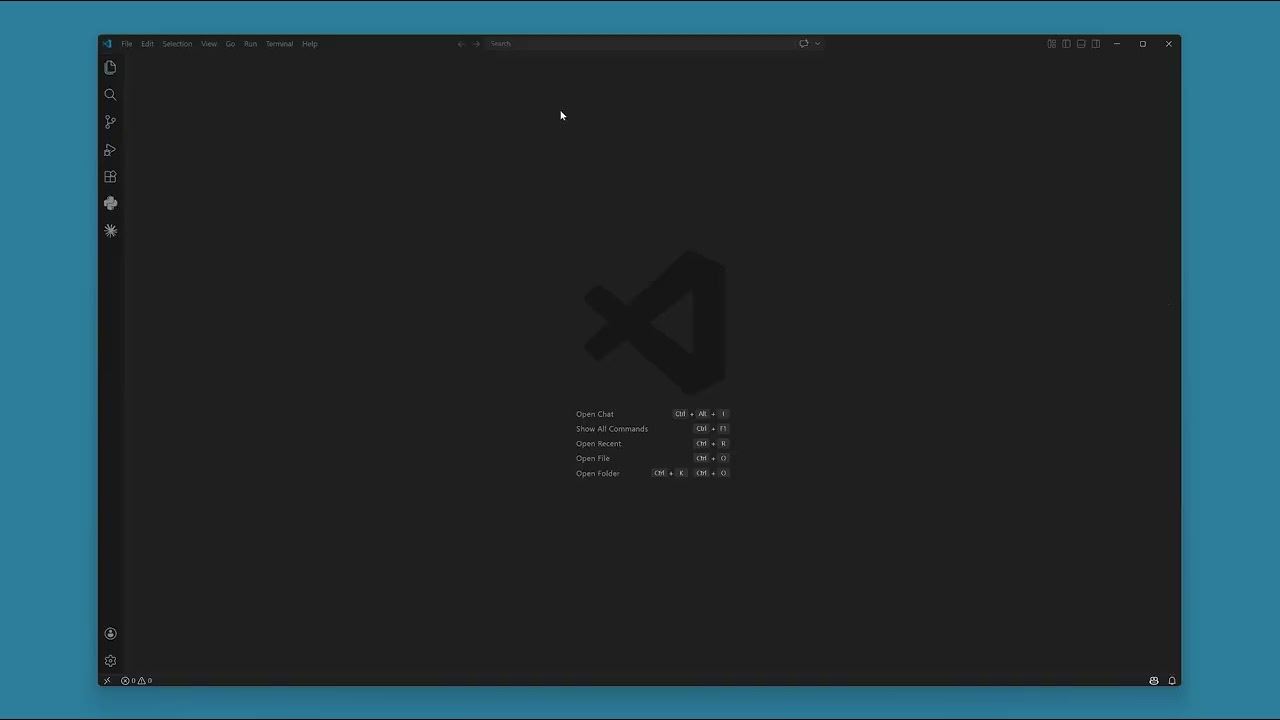Open the Terminal menu
Screen dimensions: 1280x720
[279, 44]
